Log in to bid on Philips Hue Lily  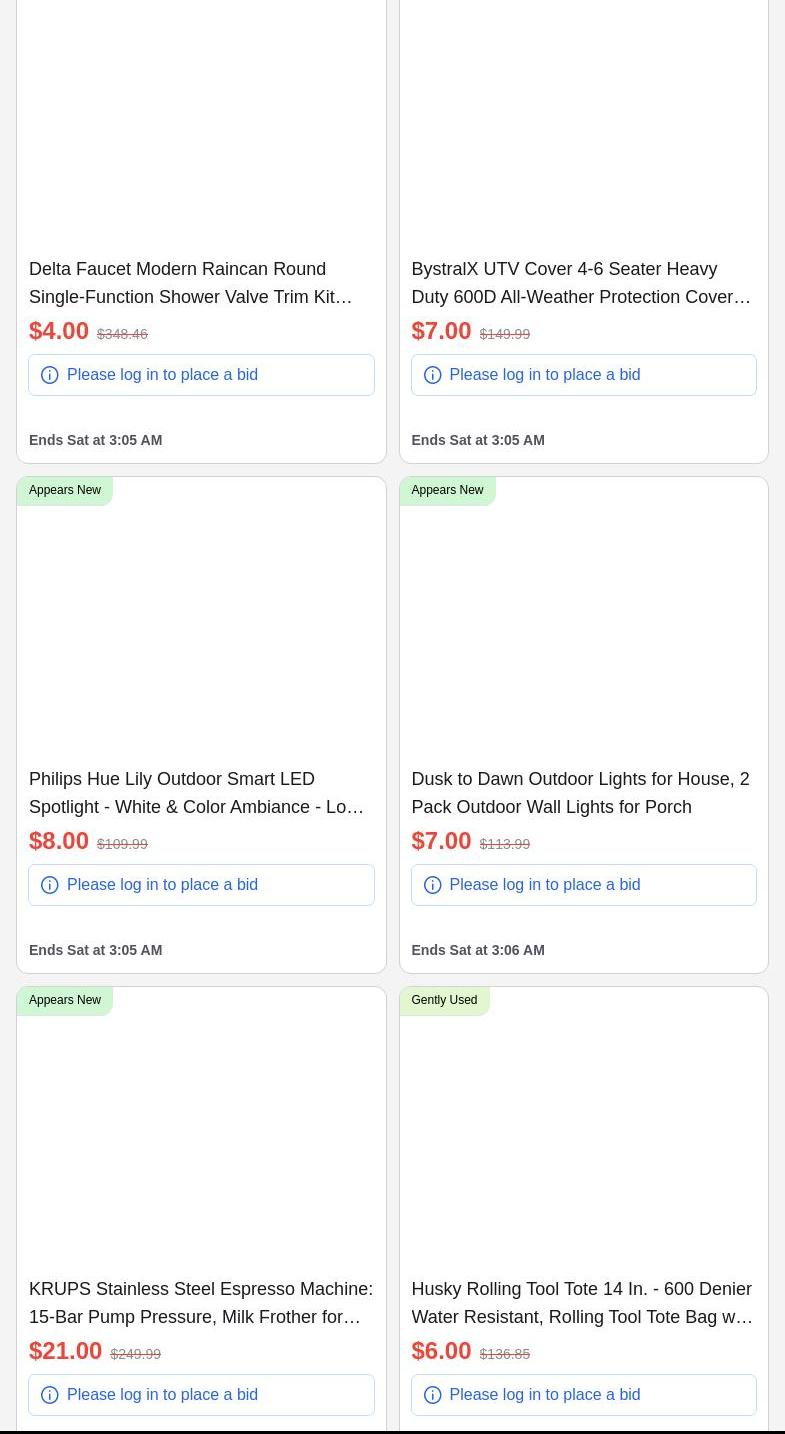tap(162, 885)
